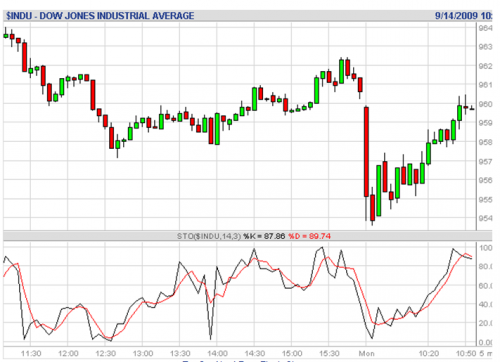Click the 14:00 time axis label
Viewport: 500px width, 362px height.
[x=217, y=353]
